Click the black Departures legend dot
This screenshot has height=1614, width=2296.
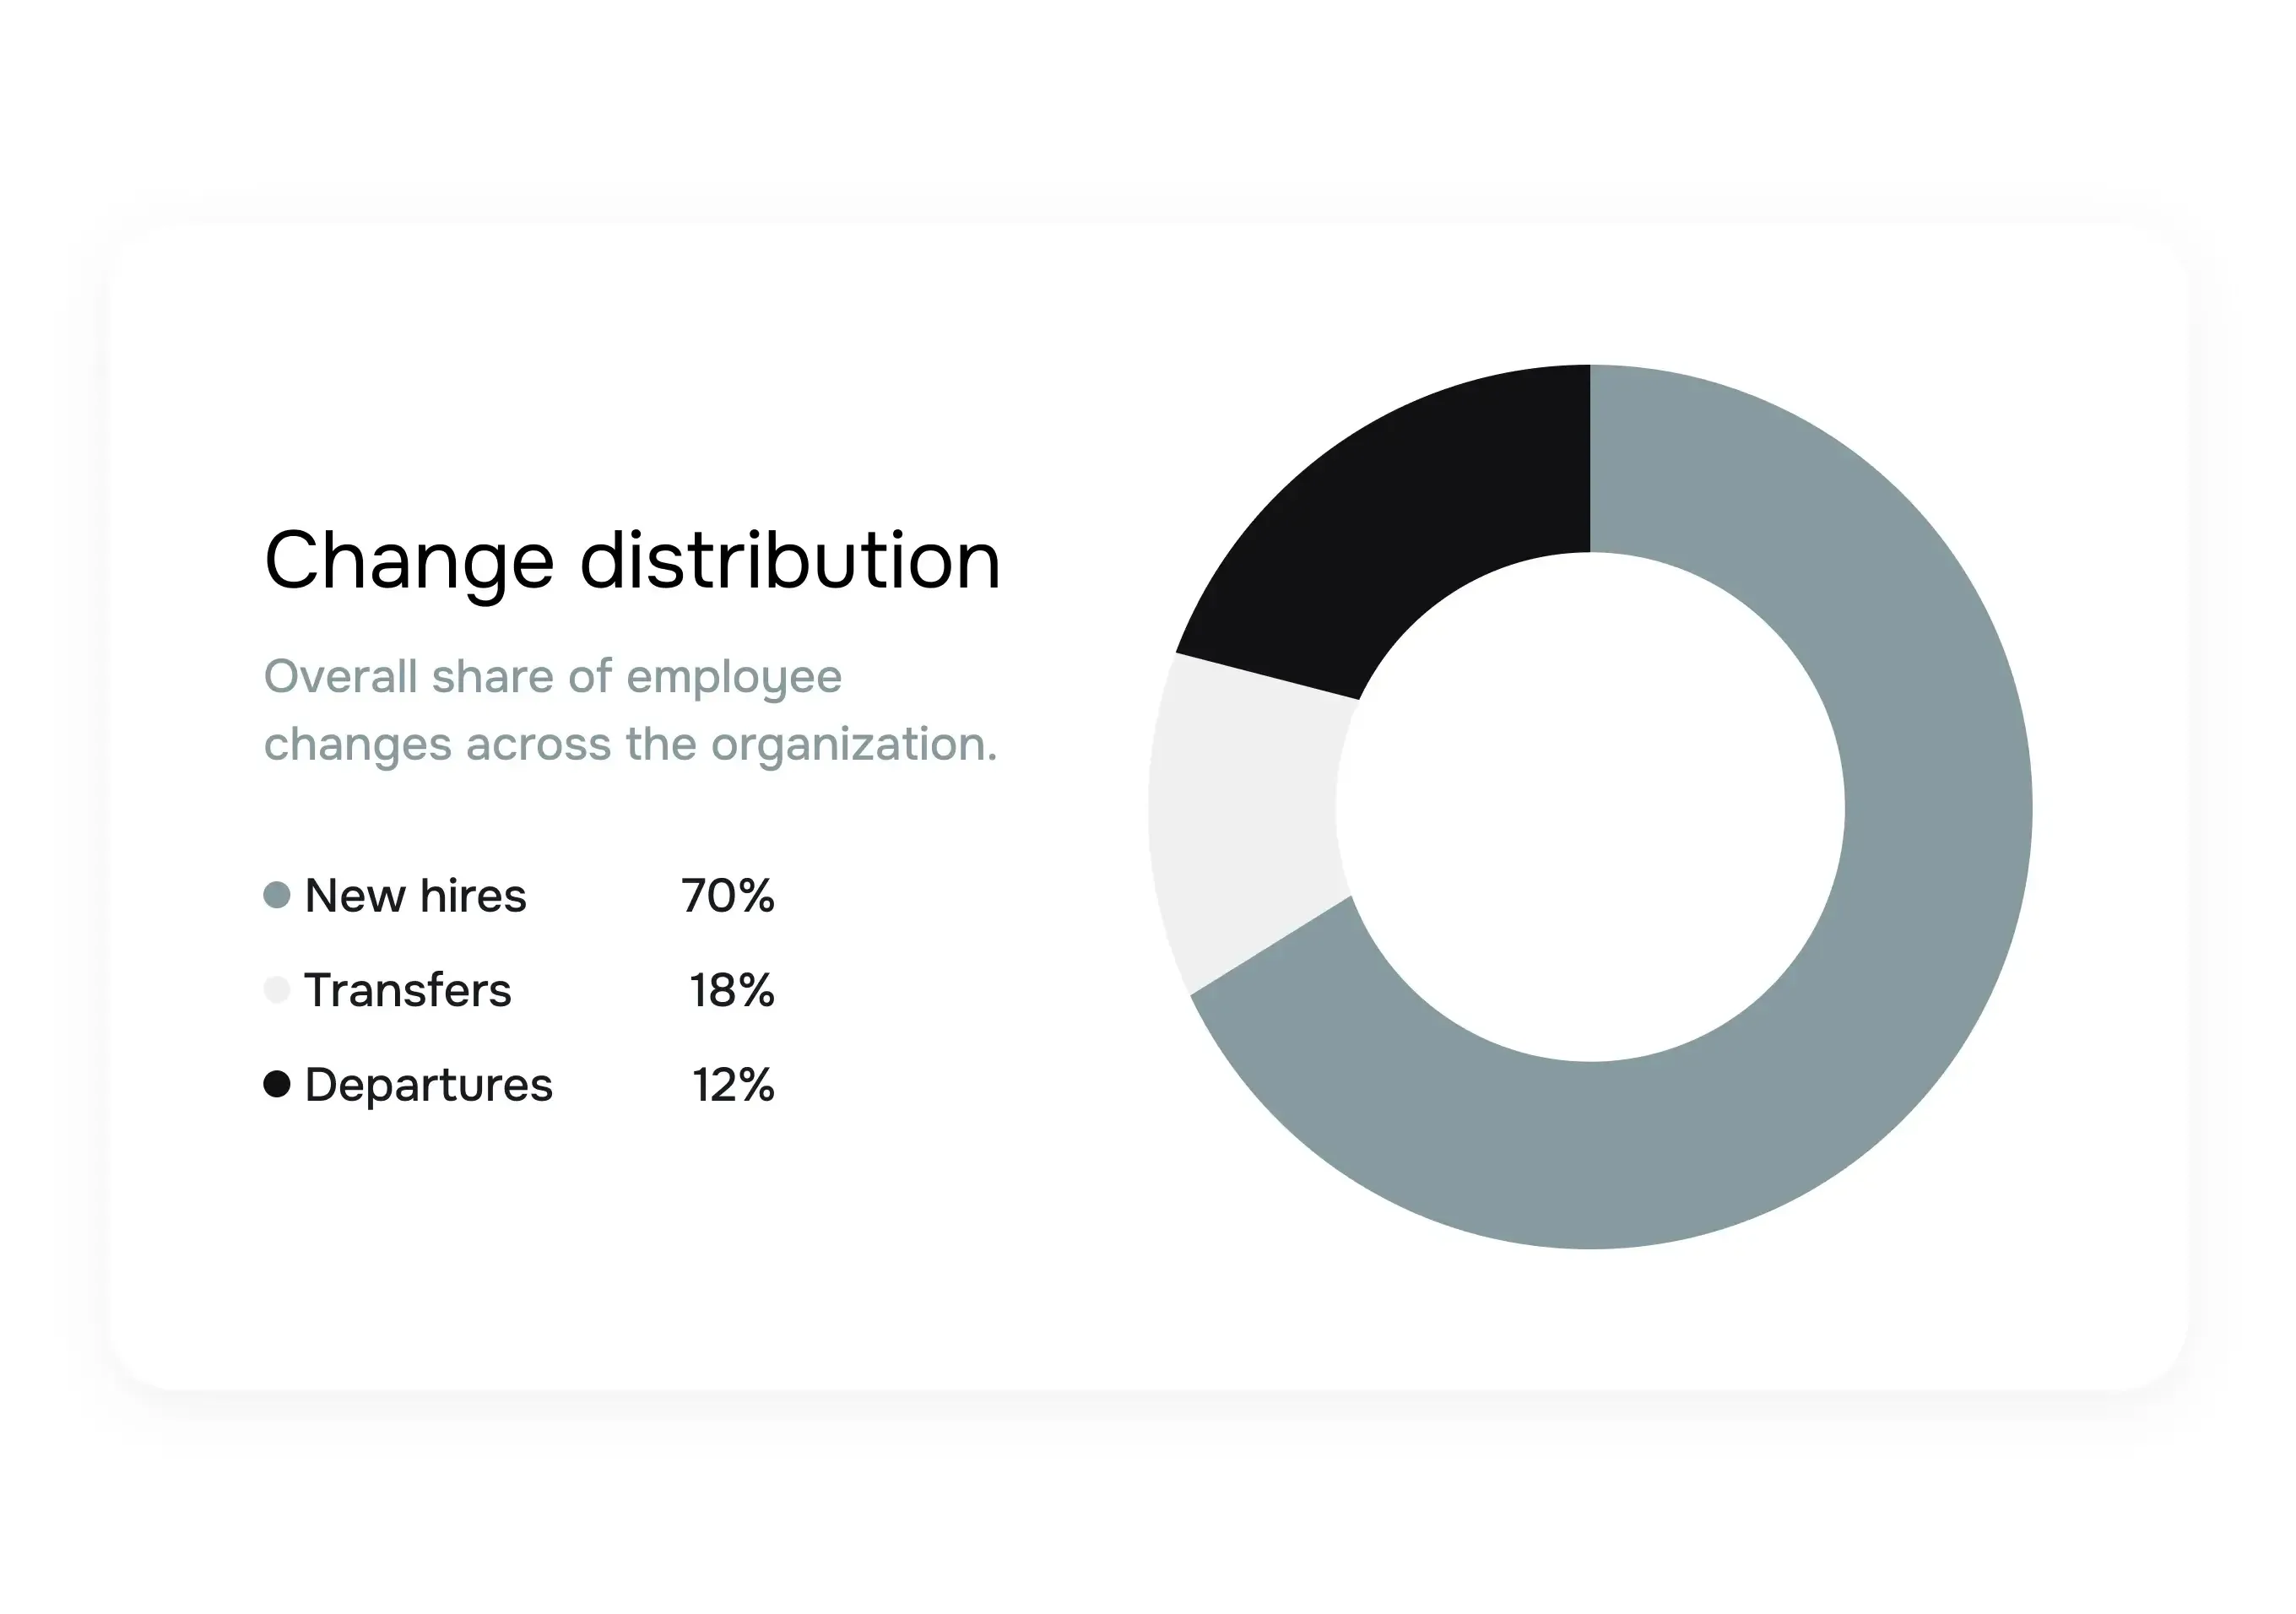[x=277, y=1084]
